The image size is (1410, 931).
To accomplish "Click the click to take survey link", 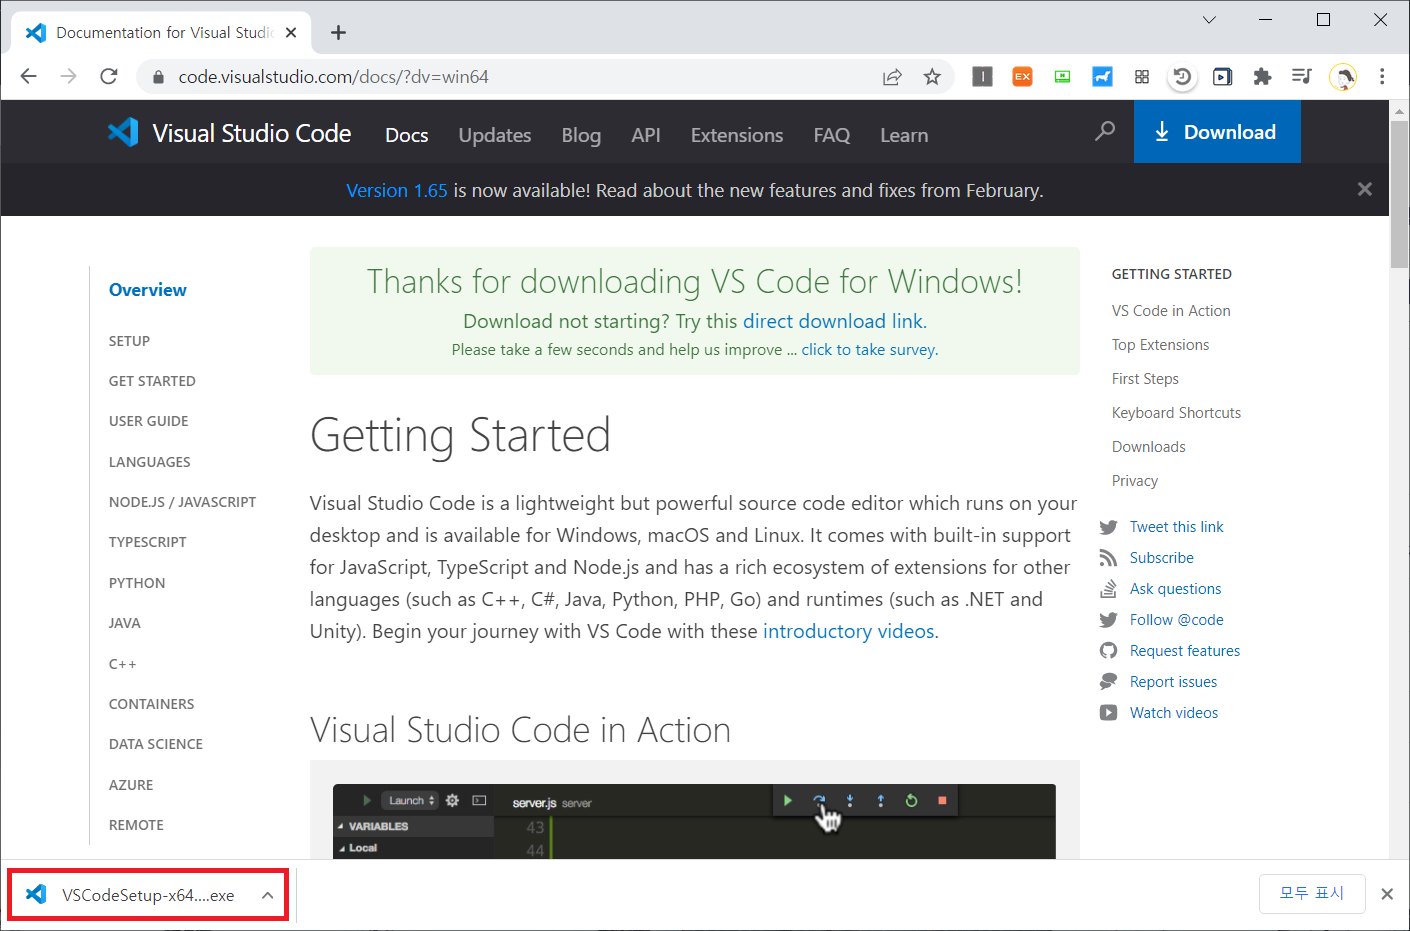I will (x=869, y=349).
